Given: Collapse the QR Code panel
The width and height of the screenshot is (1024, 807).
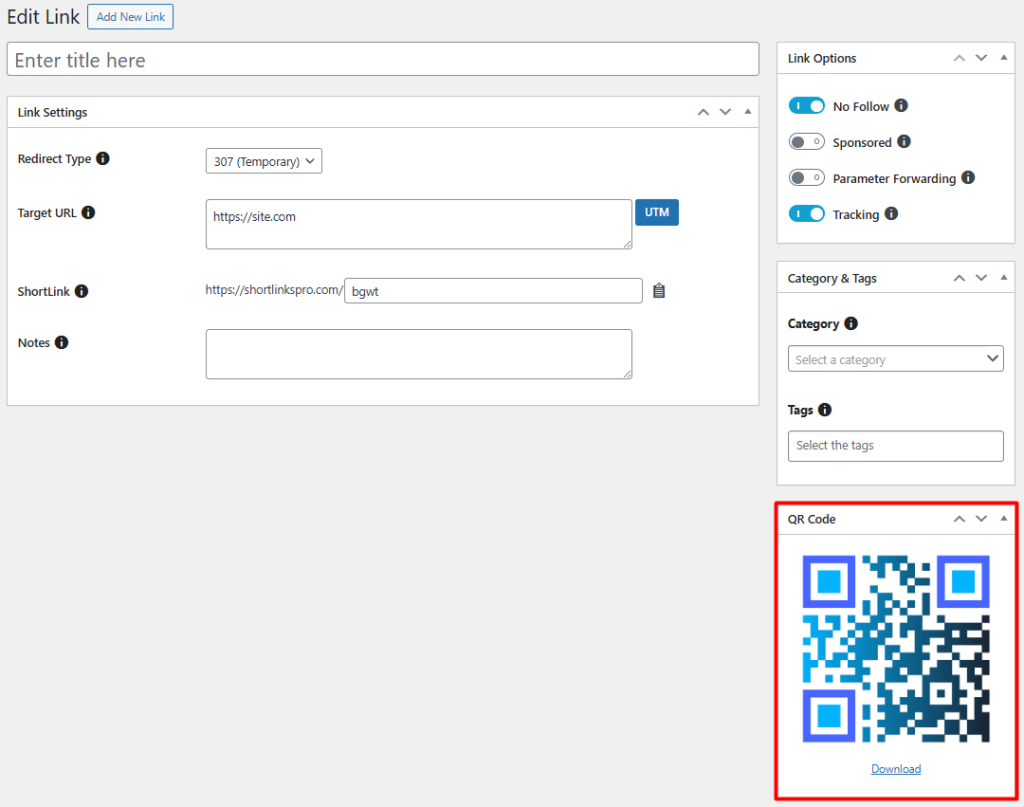Looking at the screenshot, I should coord(1004,519).
